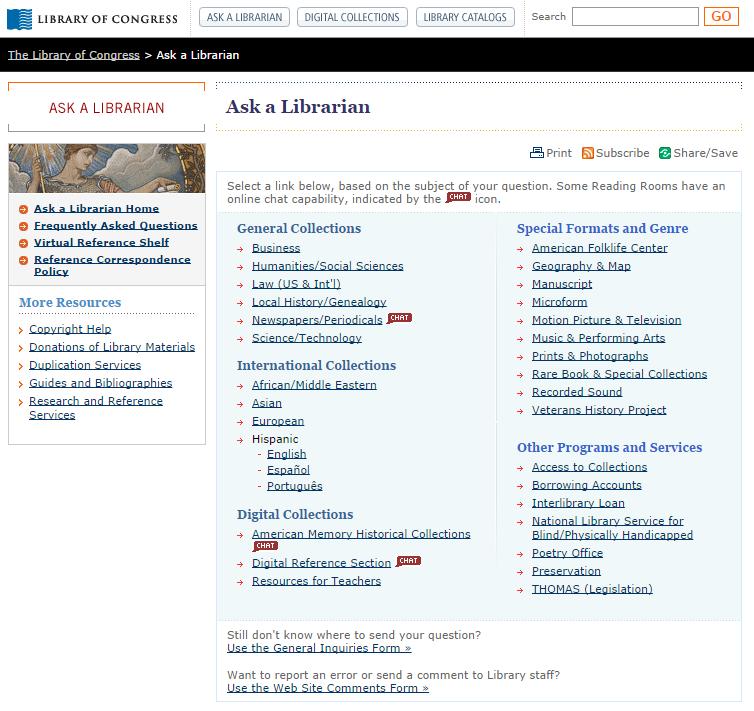Click orange arrow bullet beside Ask a Librarian Home
The width and height of the screenshot is (754, 711).
23,209
